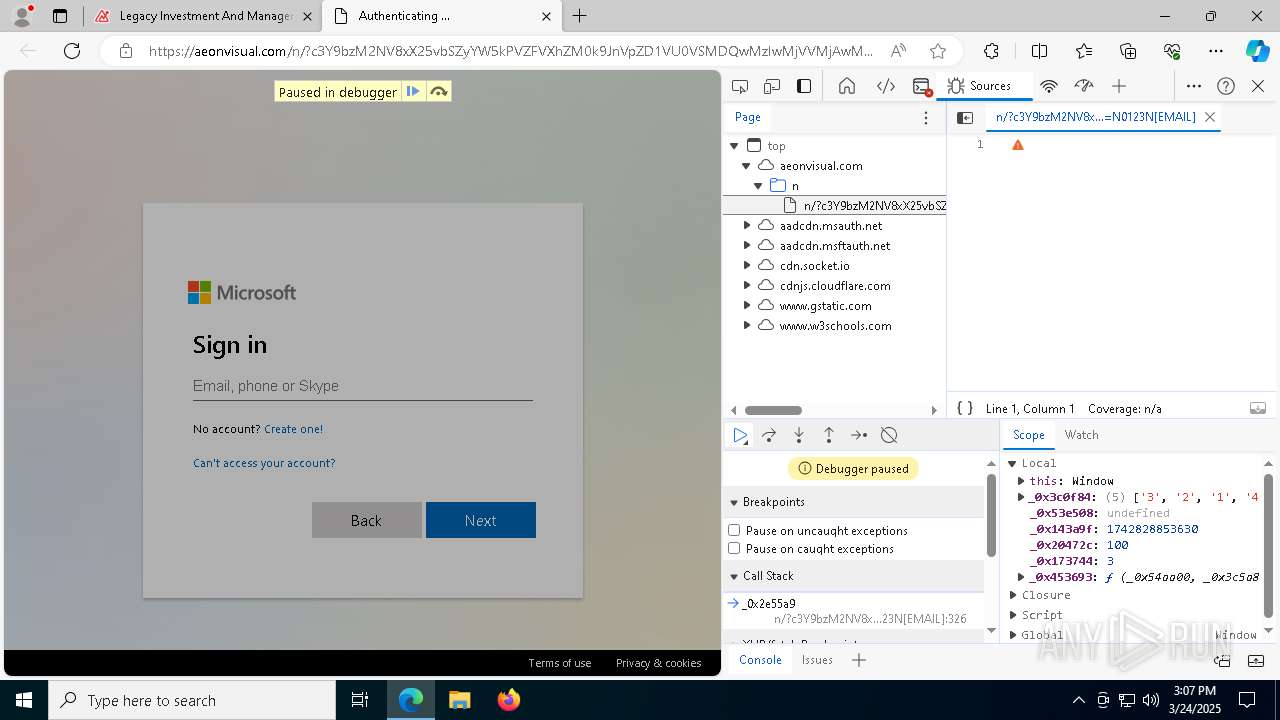Pretty print source with curly braces icon
This screenshot has height=720, width=1280.
point(965,408)
